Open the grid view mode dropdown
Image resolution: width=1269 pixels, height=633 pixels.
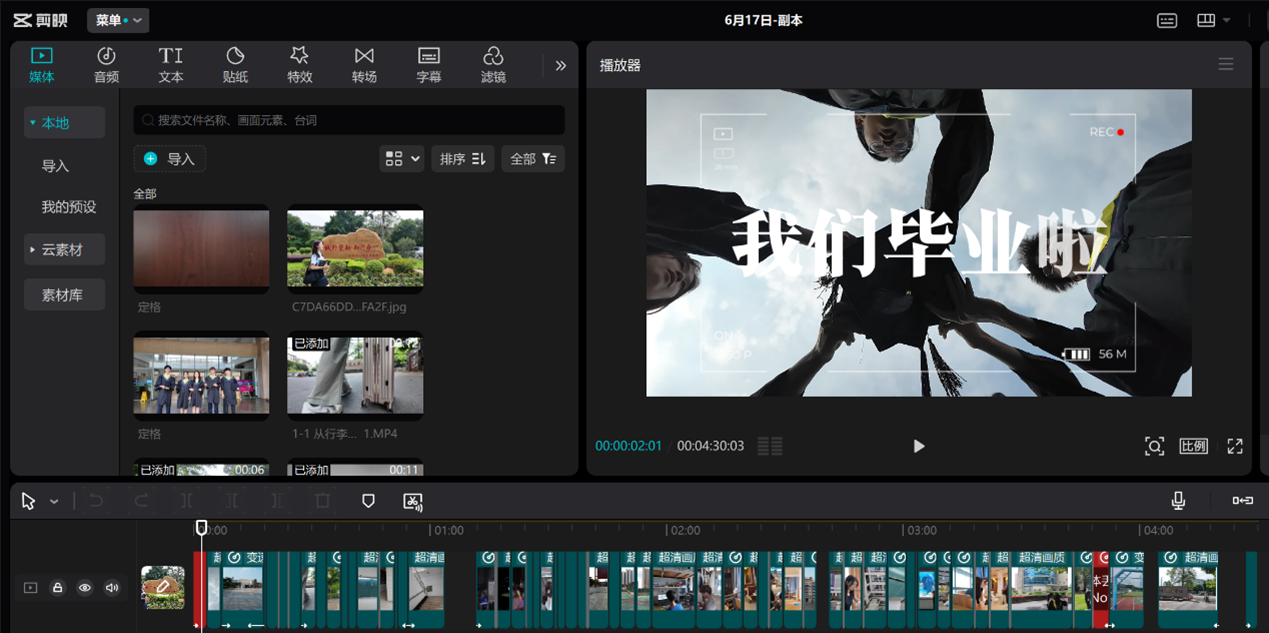[x=402, y=159]
